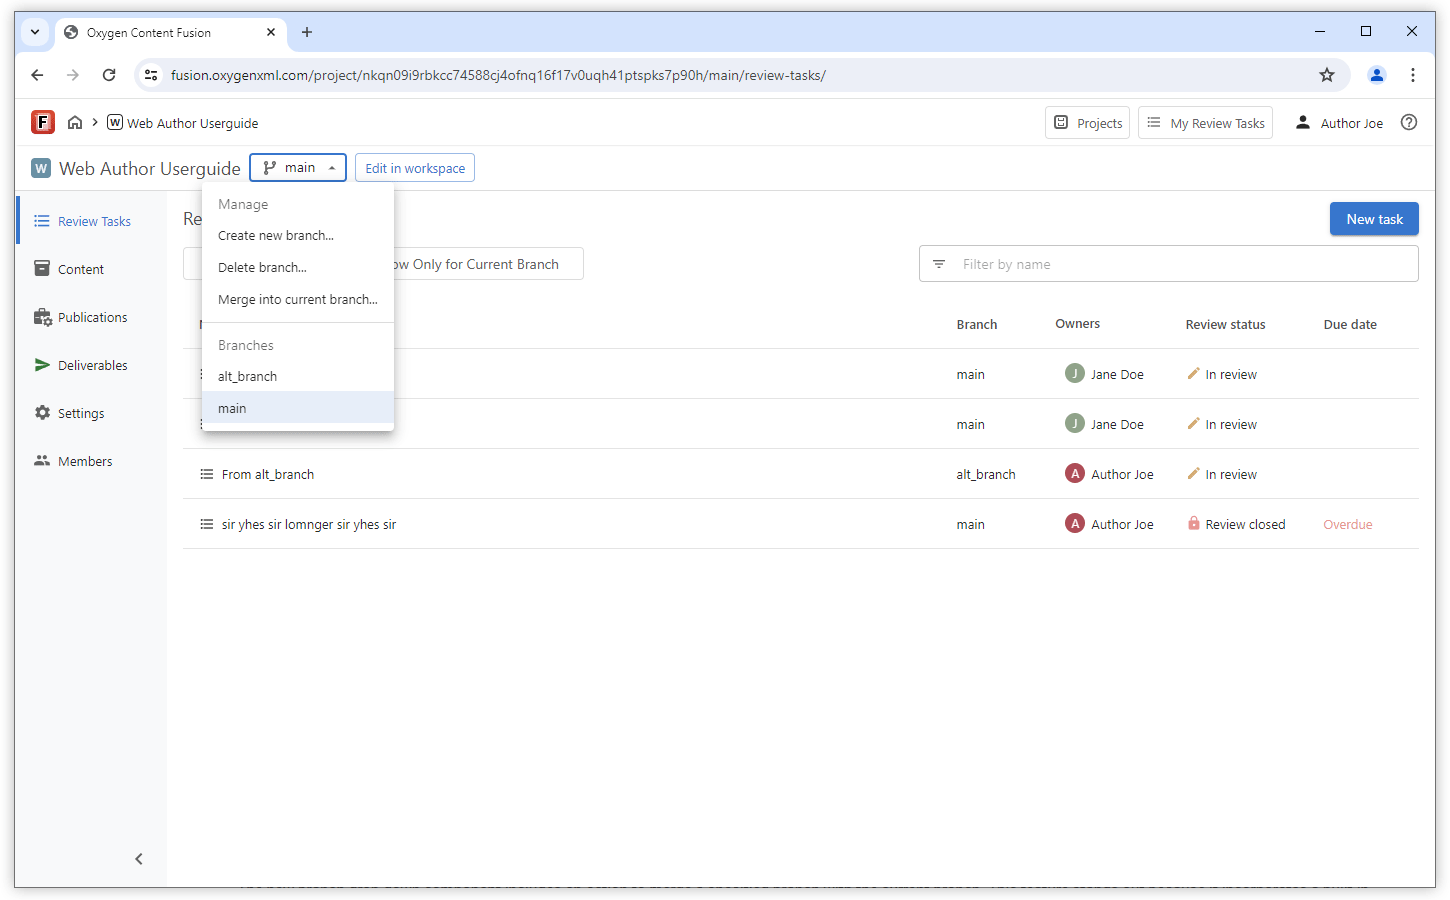Open a new browser tab
The width and height of the screenshot is (1450, 900).
pos(307,32)
